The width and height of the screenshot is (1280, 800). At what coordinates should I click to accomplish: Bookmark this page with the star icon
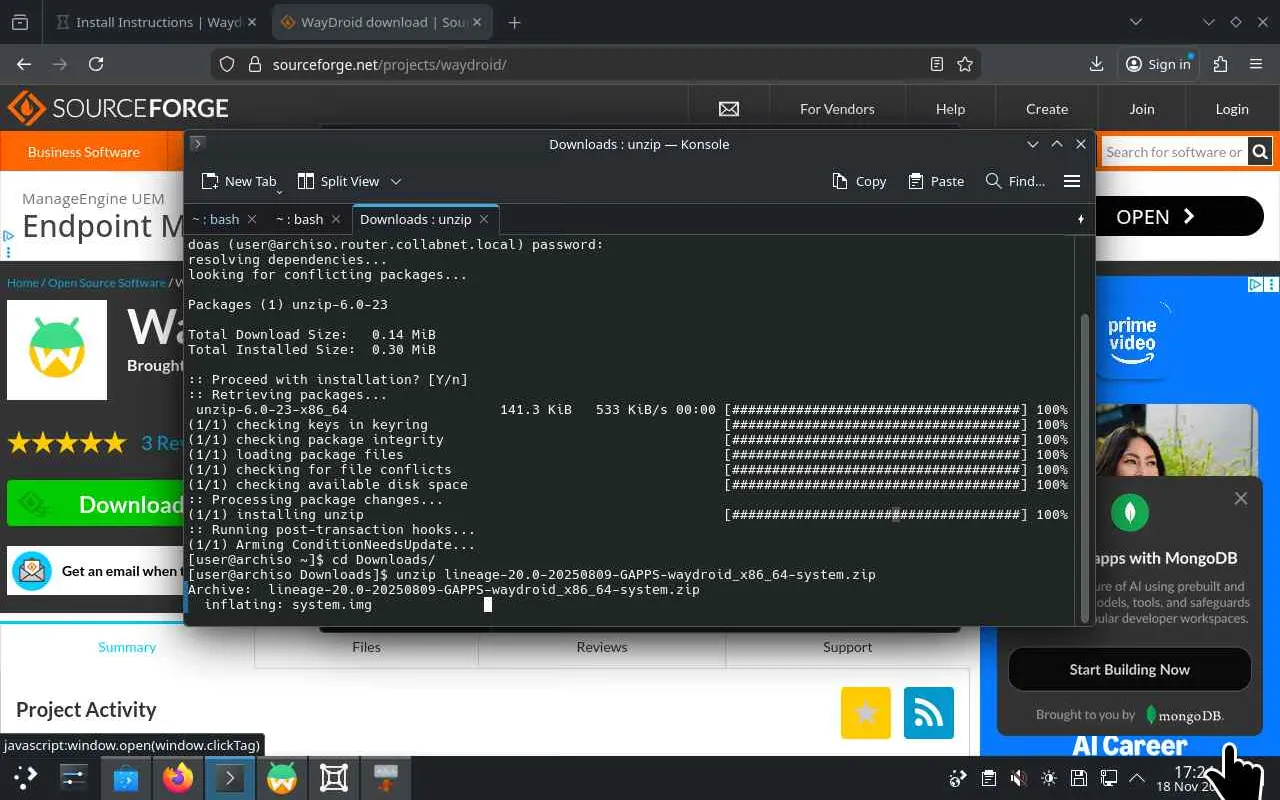click(x=965, y=64)
